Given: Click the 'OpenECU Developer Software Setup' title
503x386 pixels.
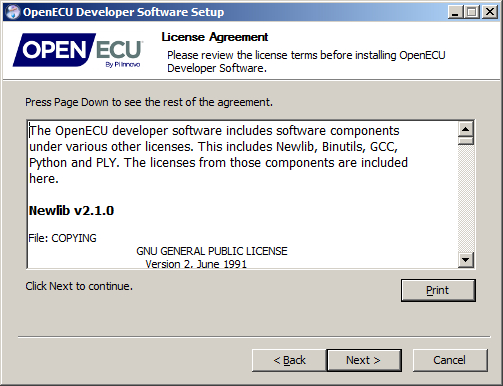Looking at the screenshot, I should (x=123, y=12).
